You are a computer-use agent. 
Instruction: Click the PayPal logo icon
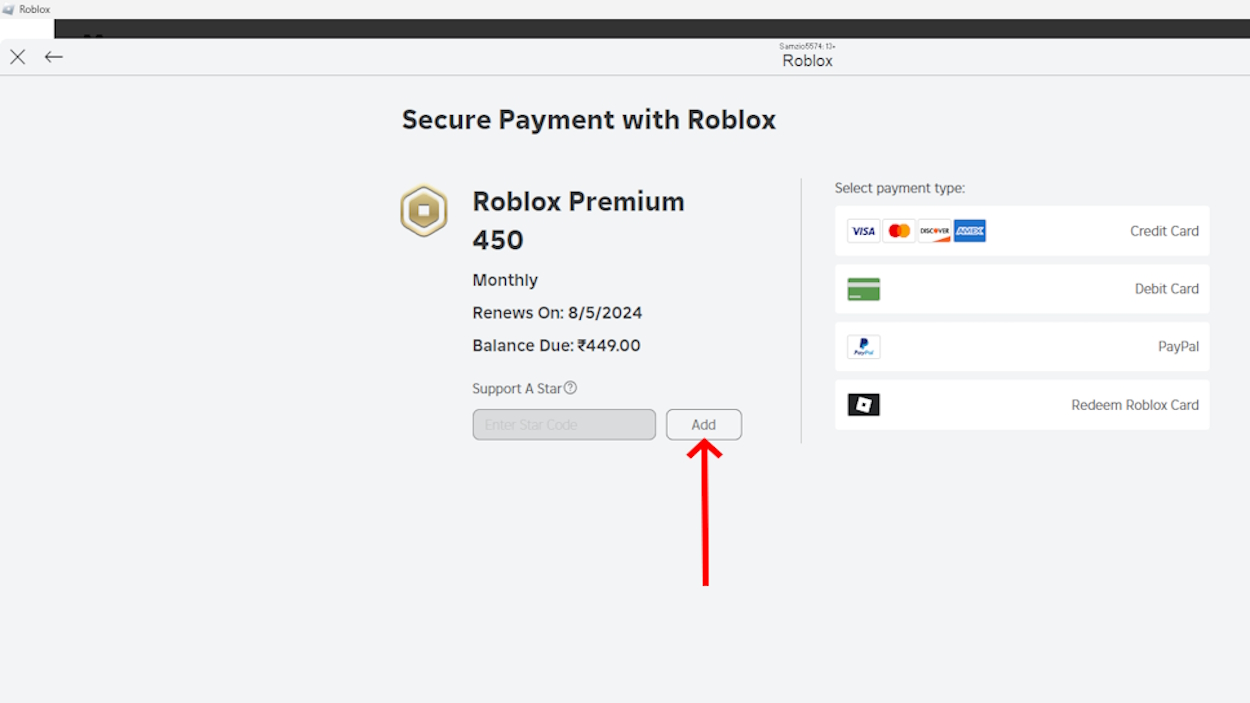click(x=864, y=347)
